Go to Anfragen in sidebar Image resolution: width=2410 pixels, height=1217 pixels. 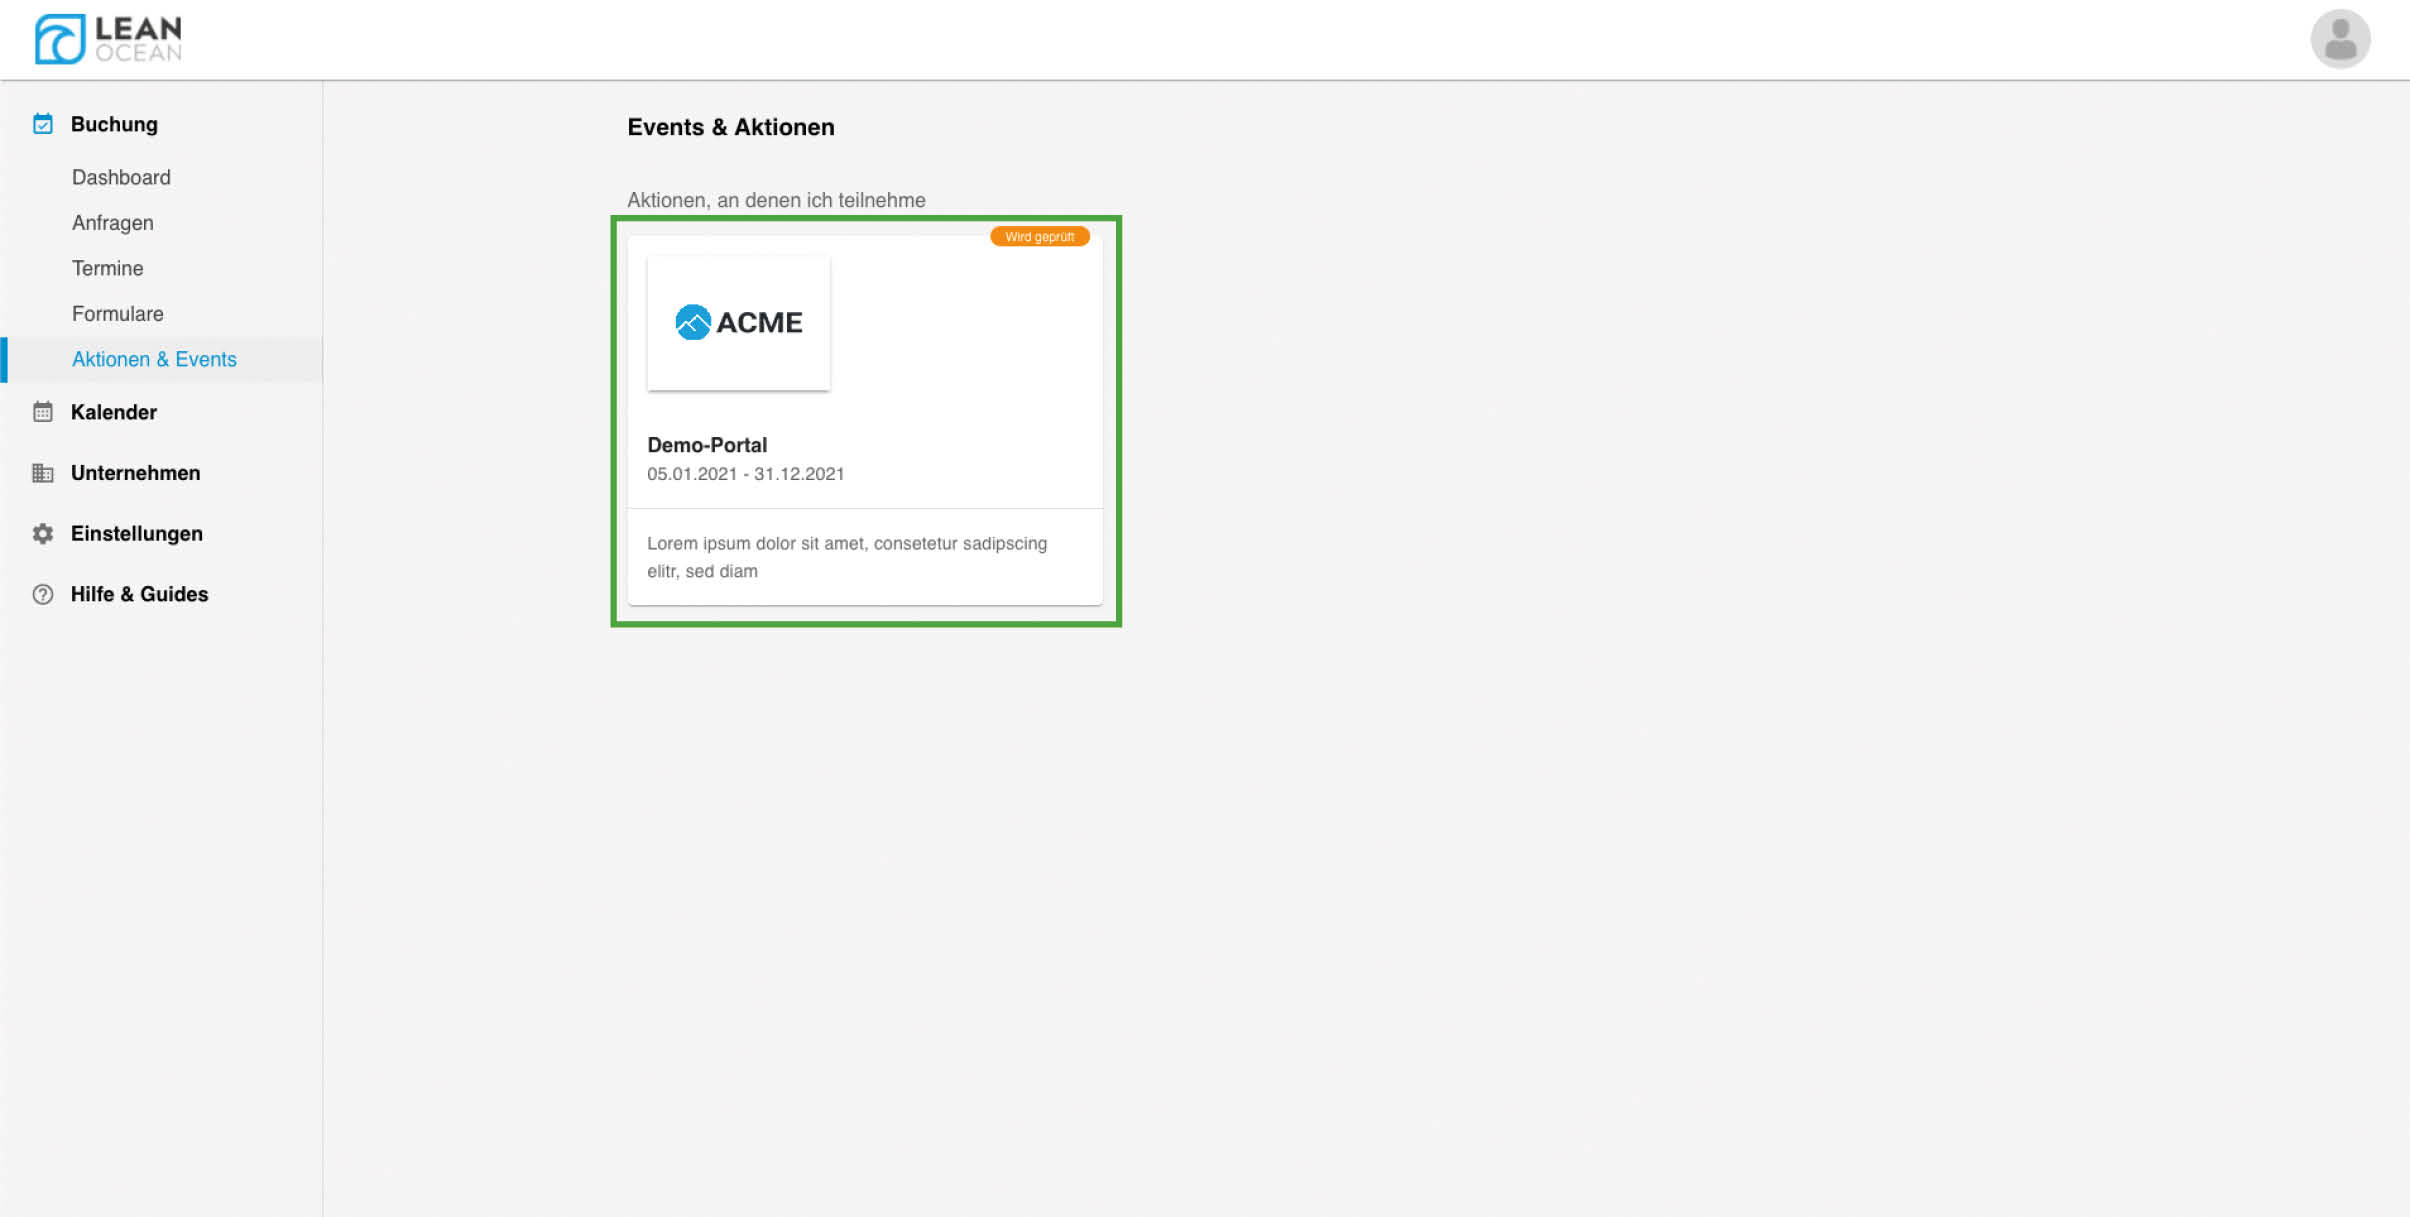point(112,223)
